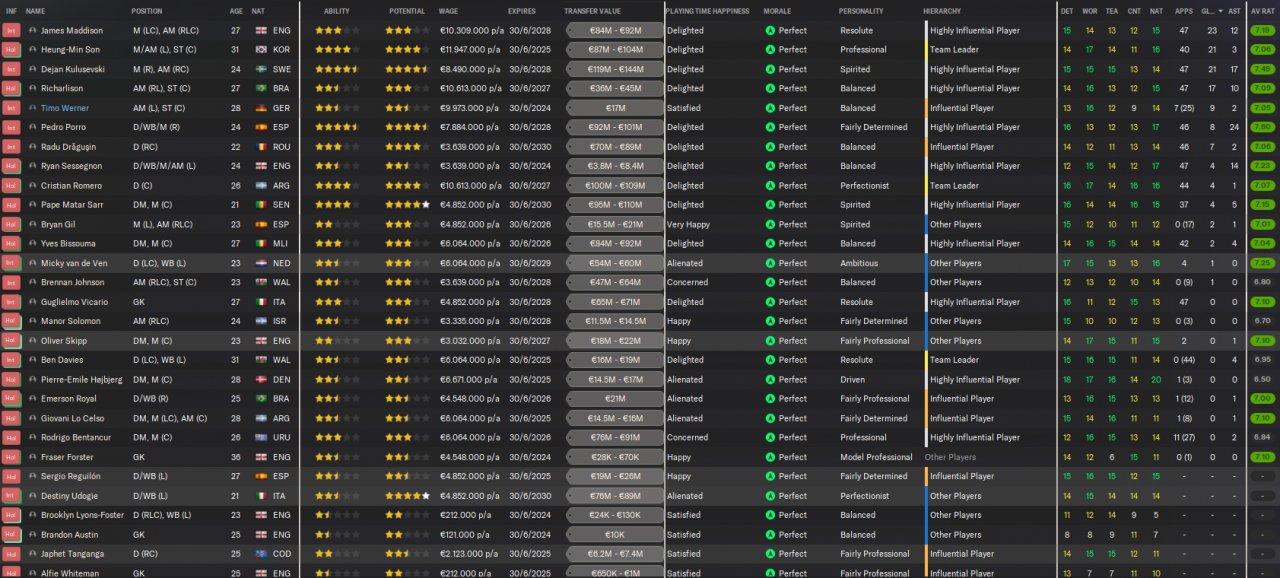Click the Concerned status in Brennan Johnson's row
Viewport: 1280px width, 578px height.
[x=687, y=282]
